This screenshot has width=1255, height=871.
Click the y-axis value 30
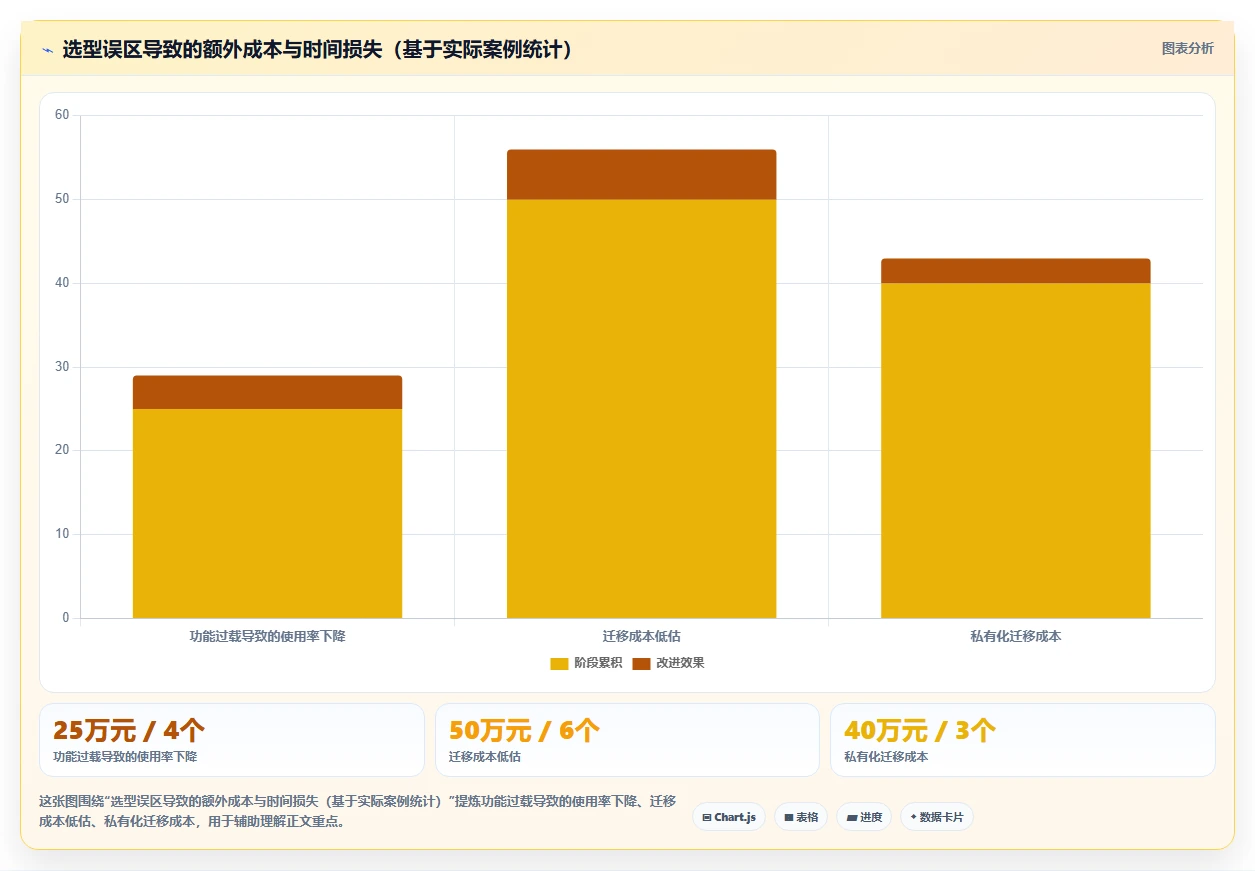pyautogui.click(x=62, y=367)
